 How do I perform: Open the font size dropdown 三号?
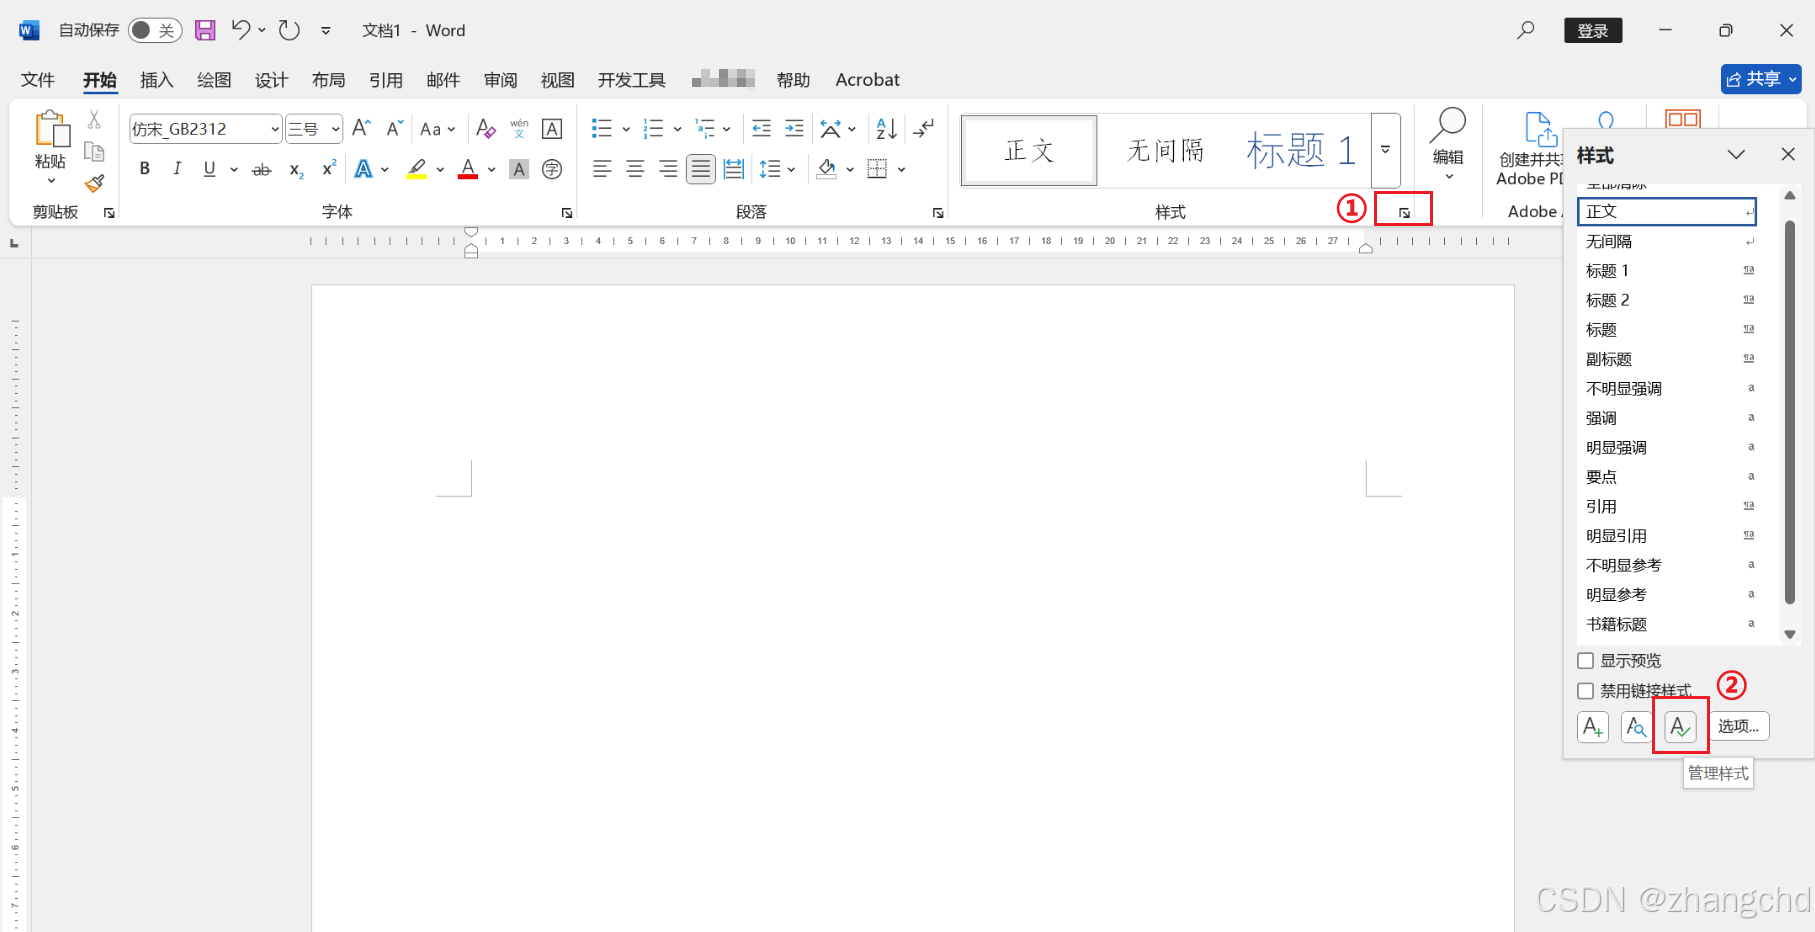pyautogui.click(x=336, y=129)
